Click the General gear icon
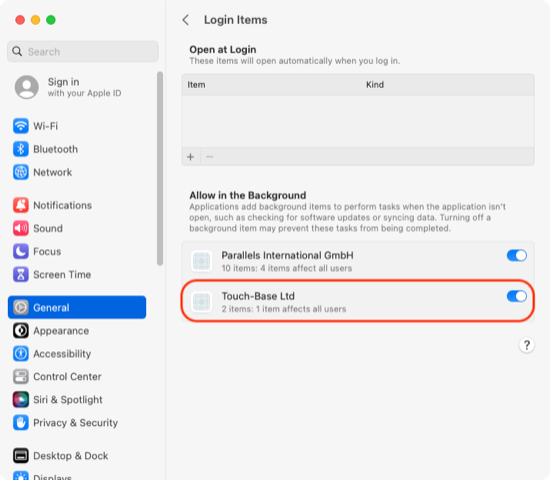Viewport: 550px width, 480px height. (21, 307)
